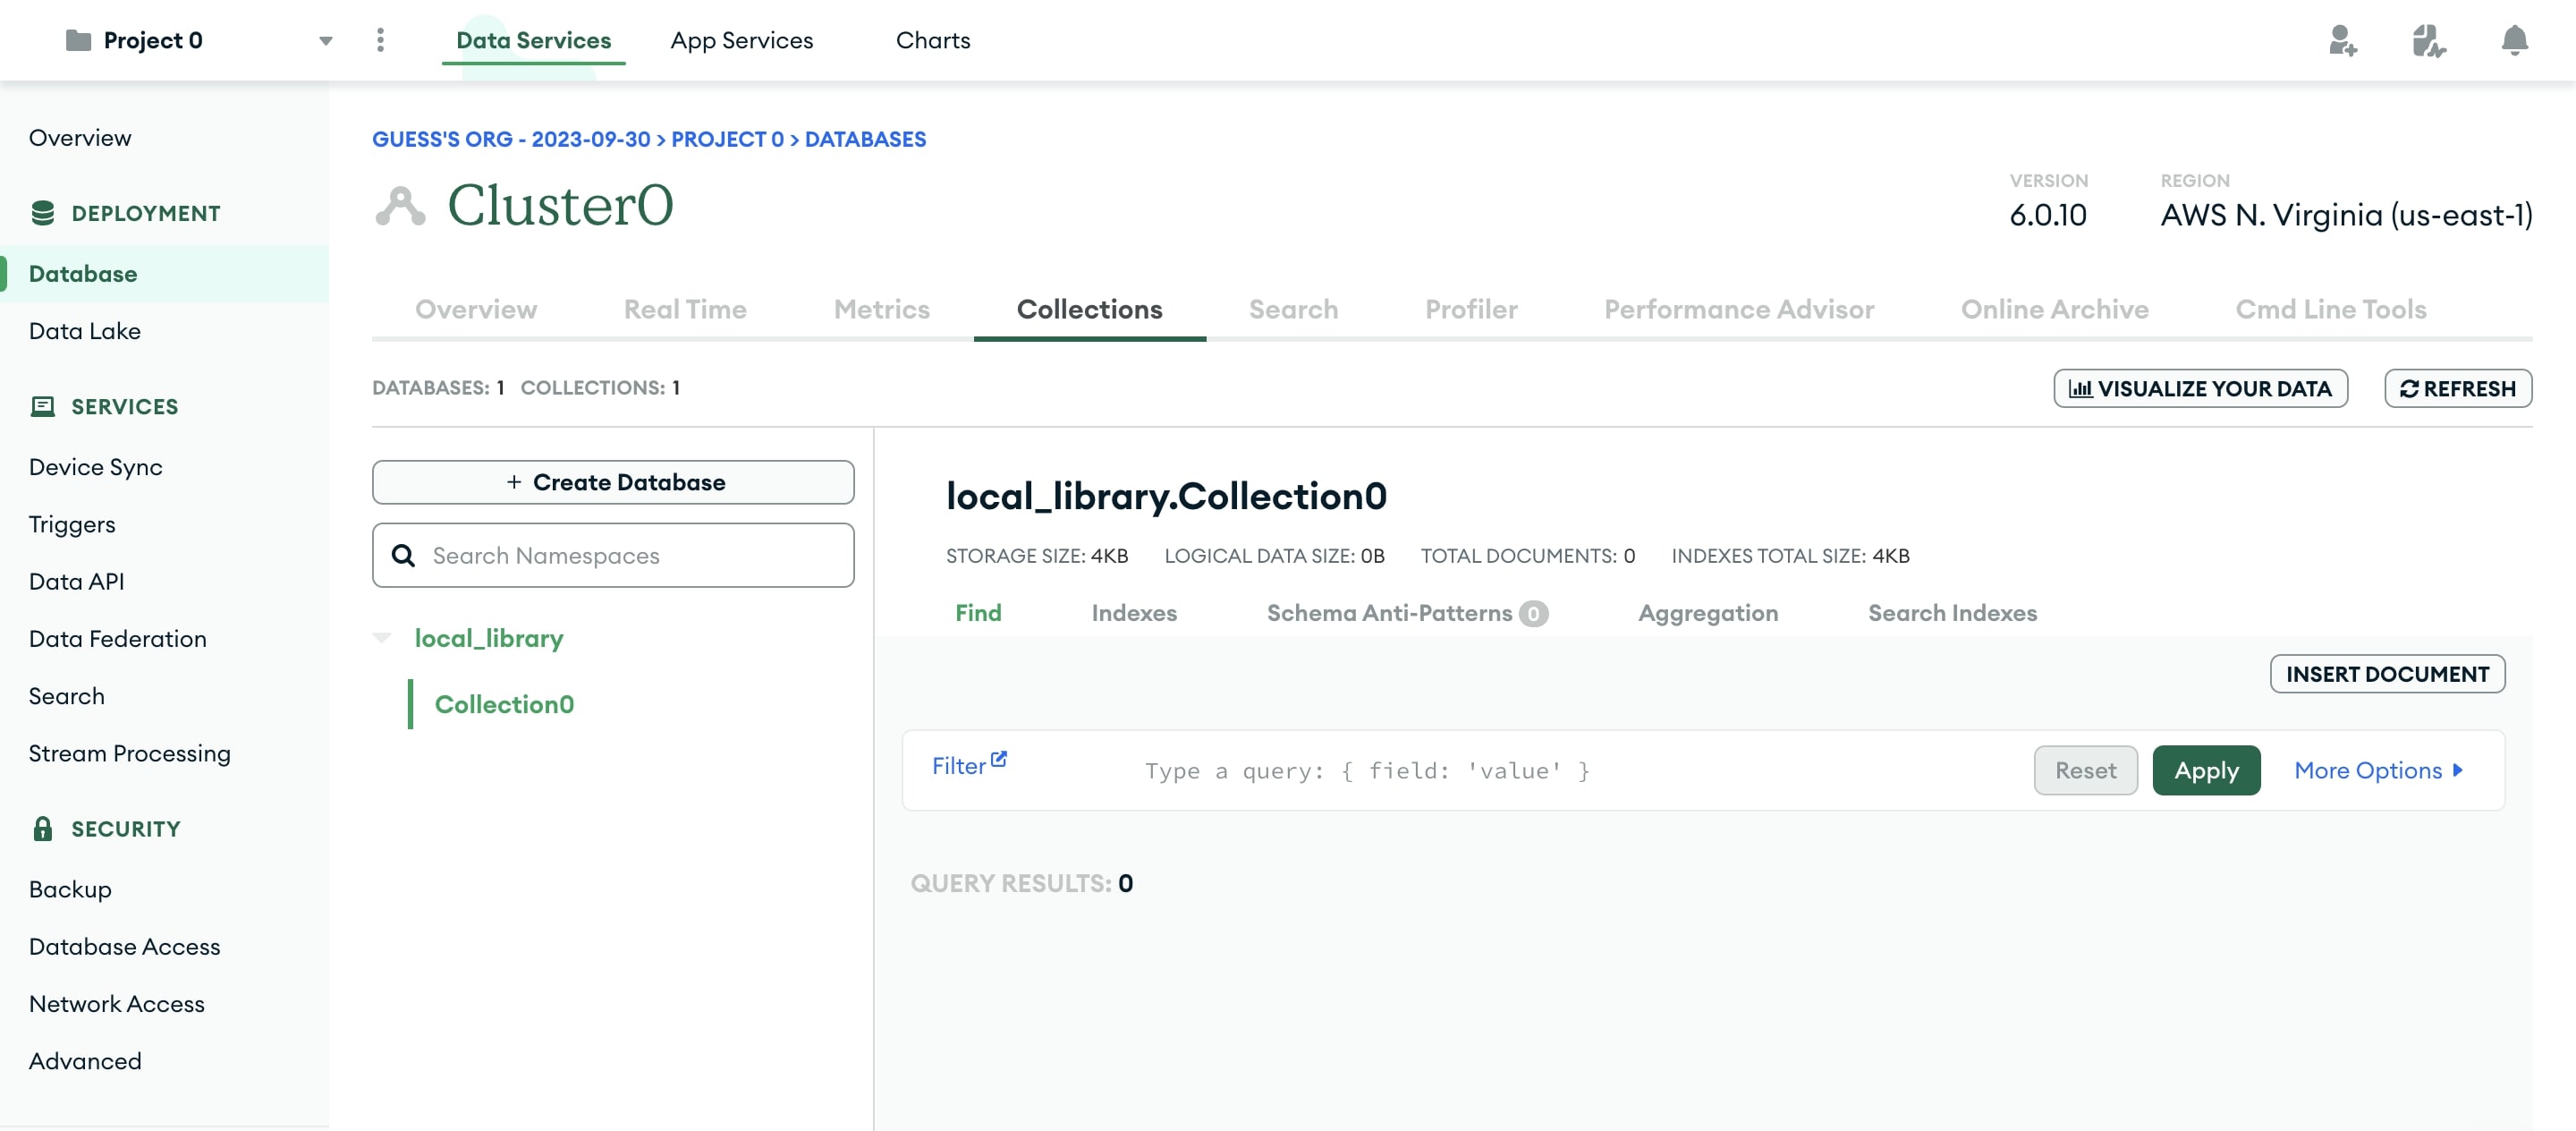2576x1131 pixels.
Task: Open Search in the sidebar services
Action: 66,695
